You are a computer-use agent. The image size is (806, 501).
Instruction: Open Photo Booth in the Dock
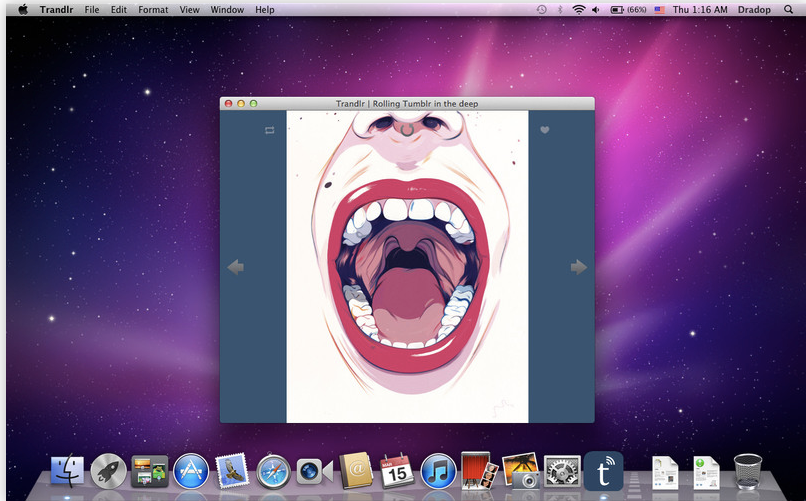point(479,470)
